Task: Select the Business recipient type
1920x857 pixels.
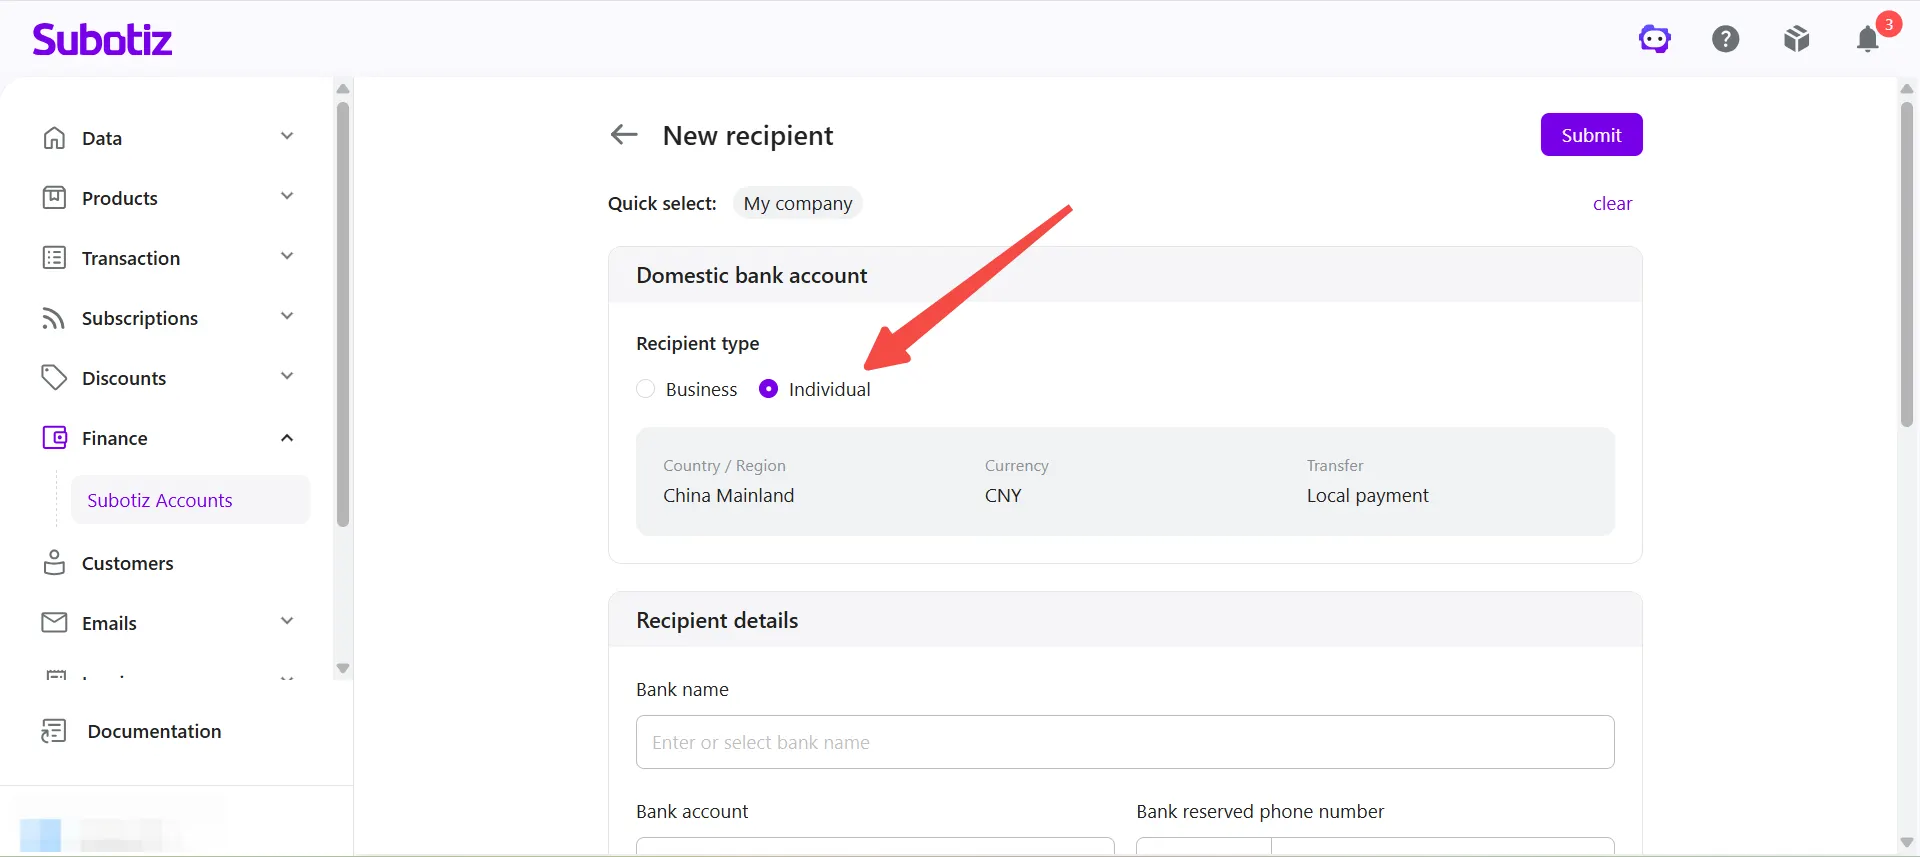Action: point(645,389)
